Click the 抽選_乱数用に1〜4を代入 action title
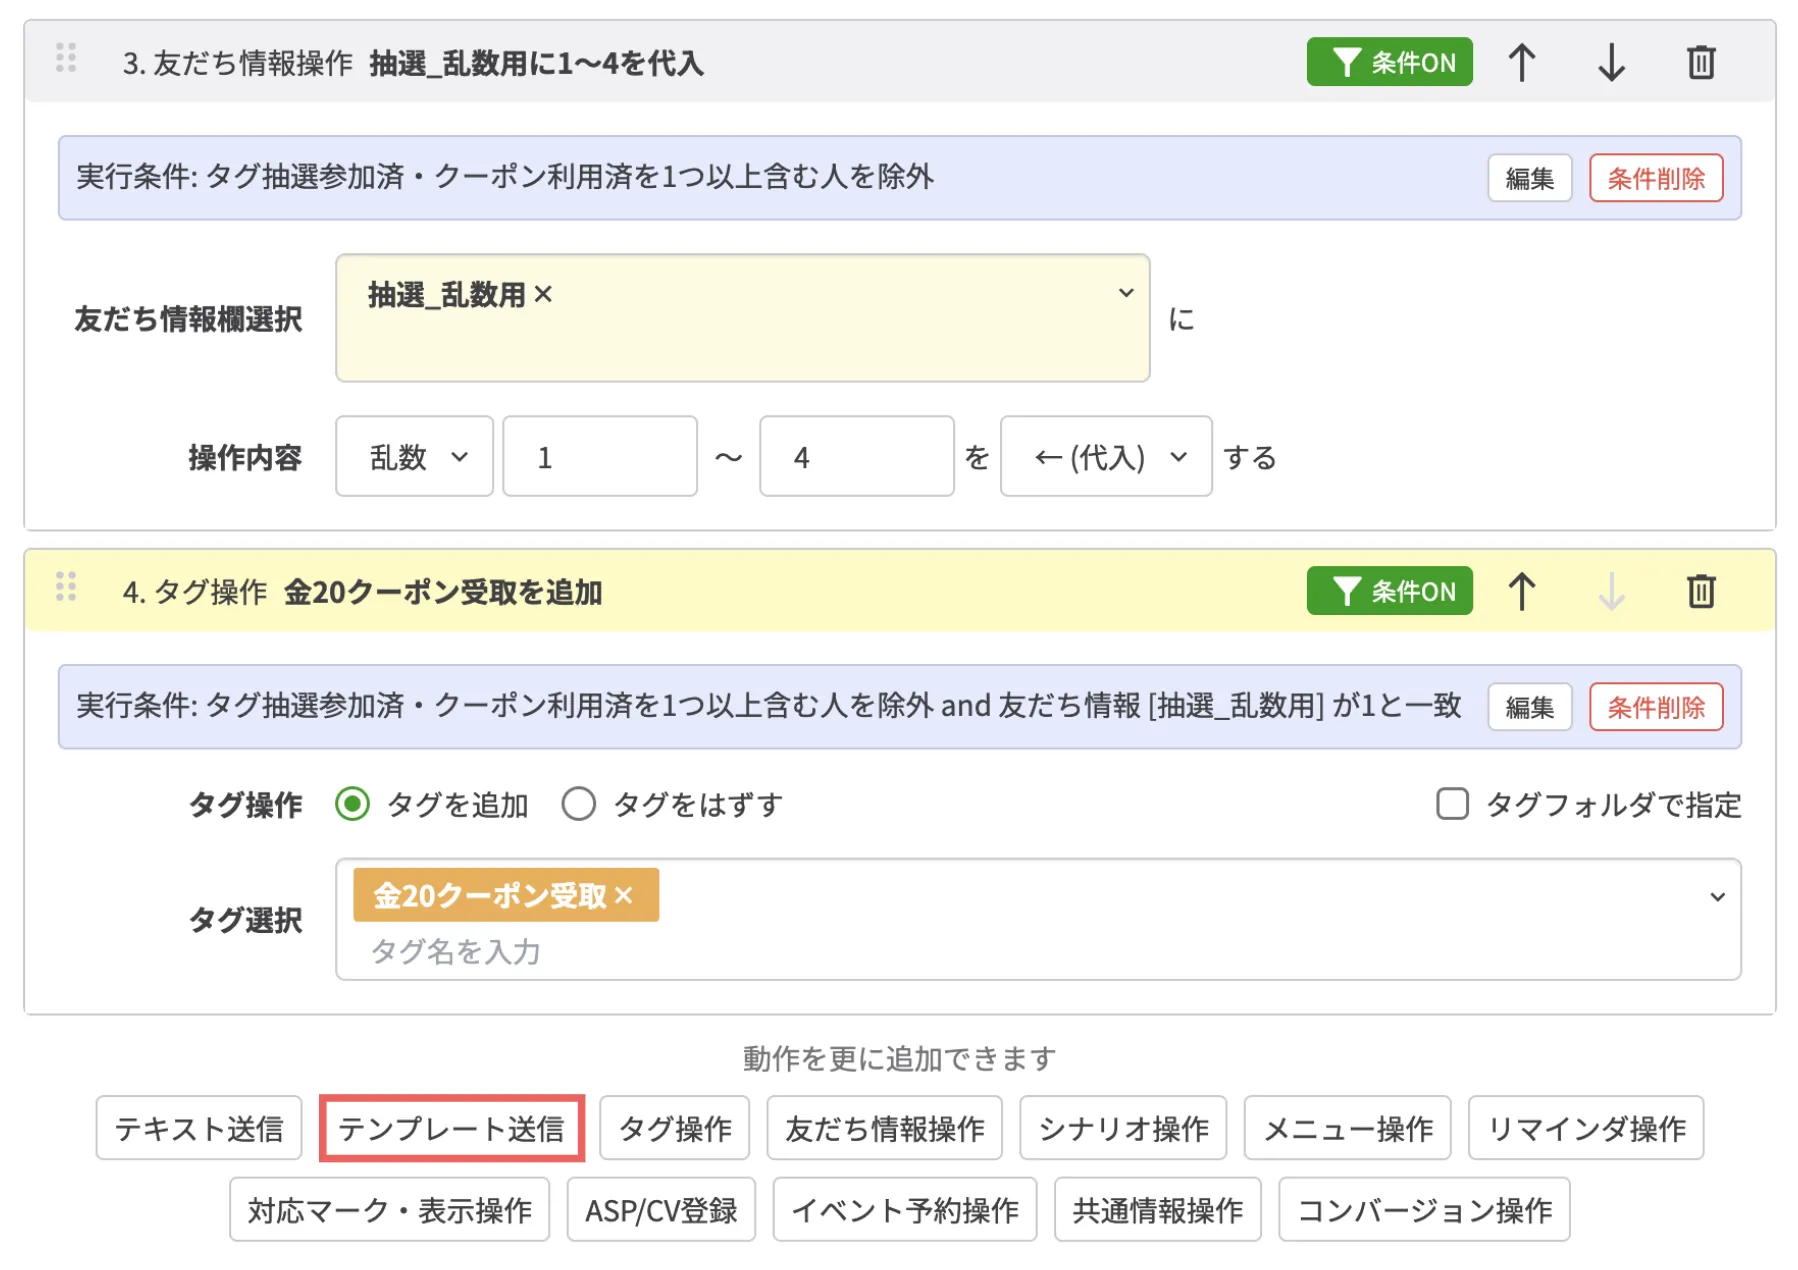Screen dimensions: 1798x1270 (x=537, y=63)
